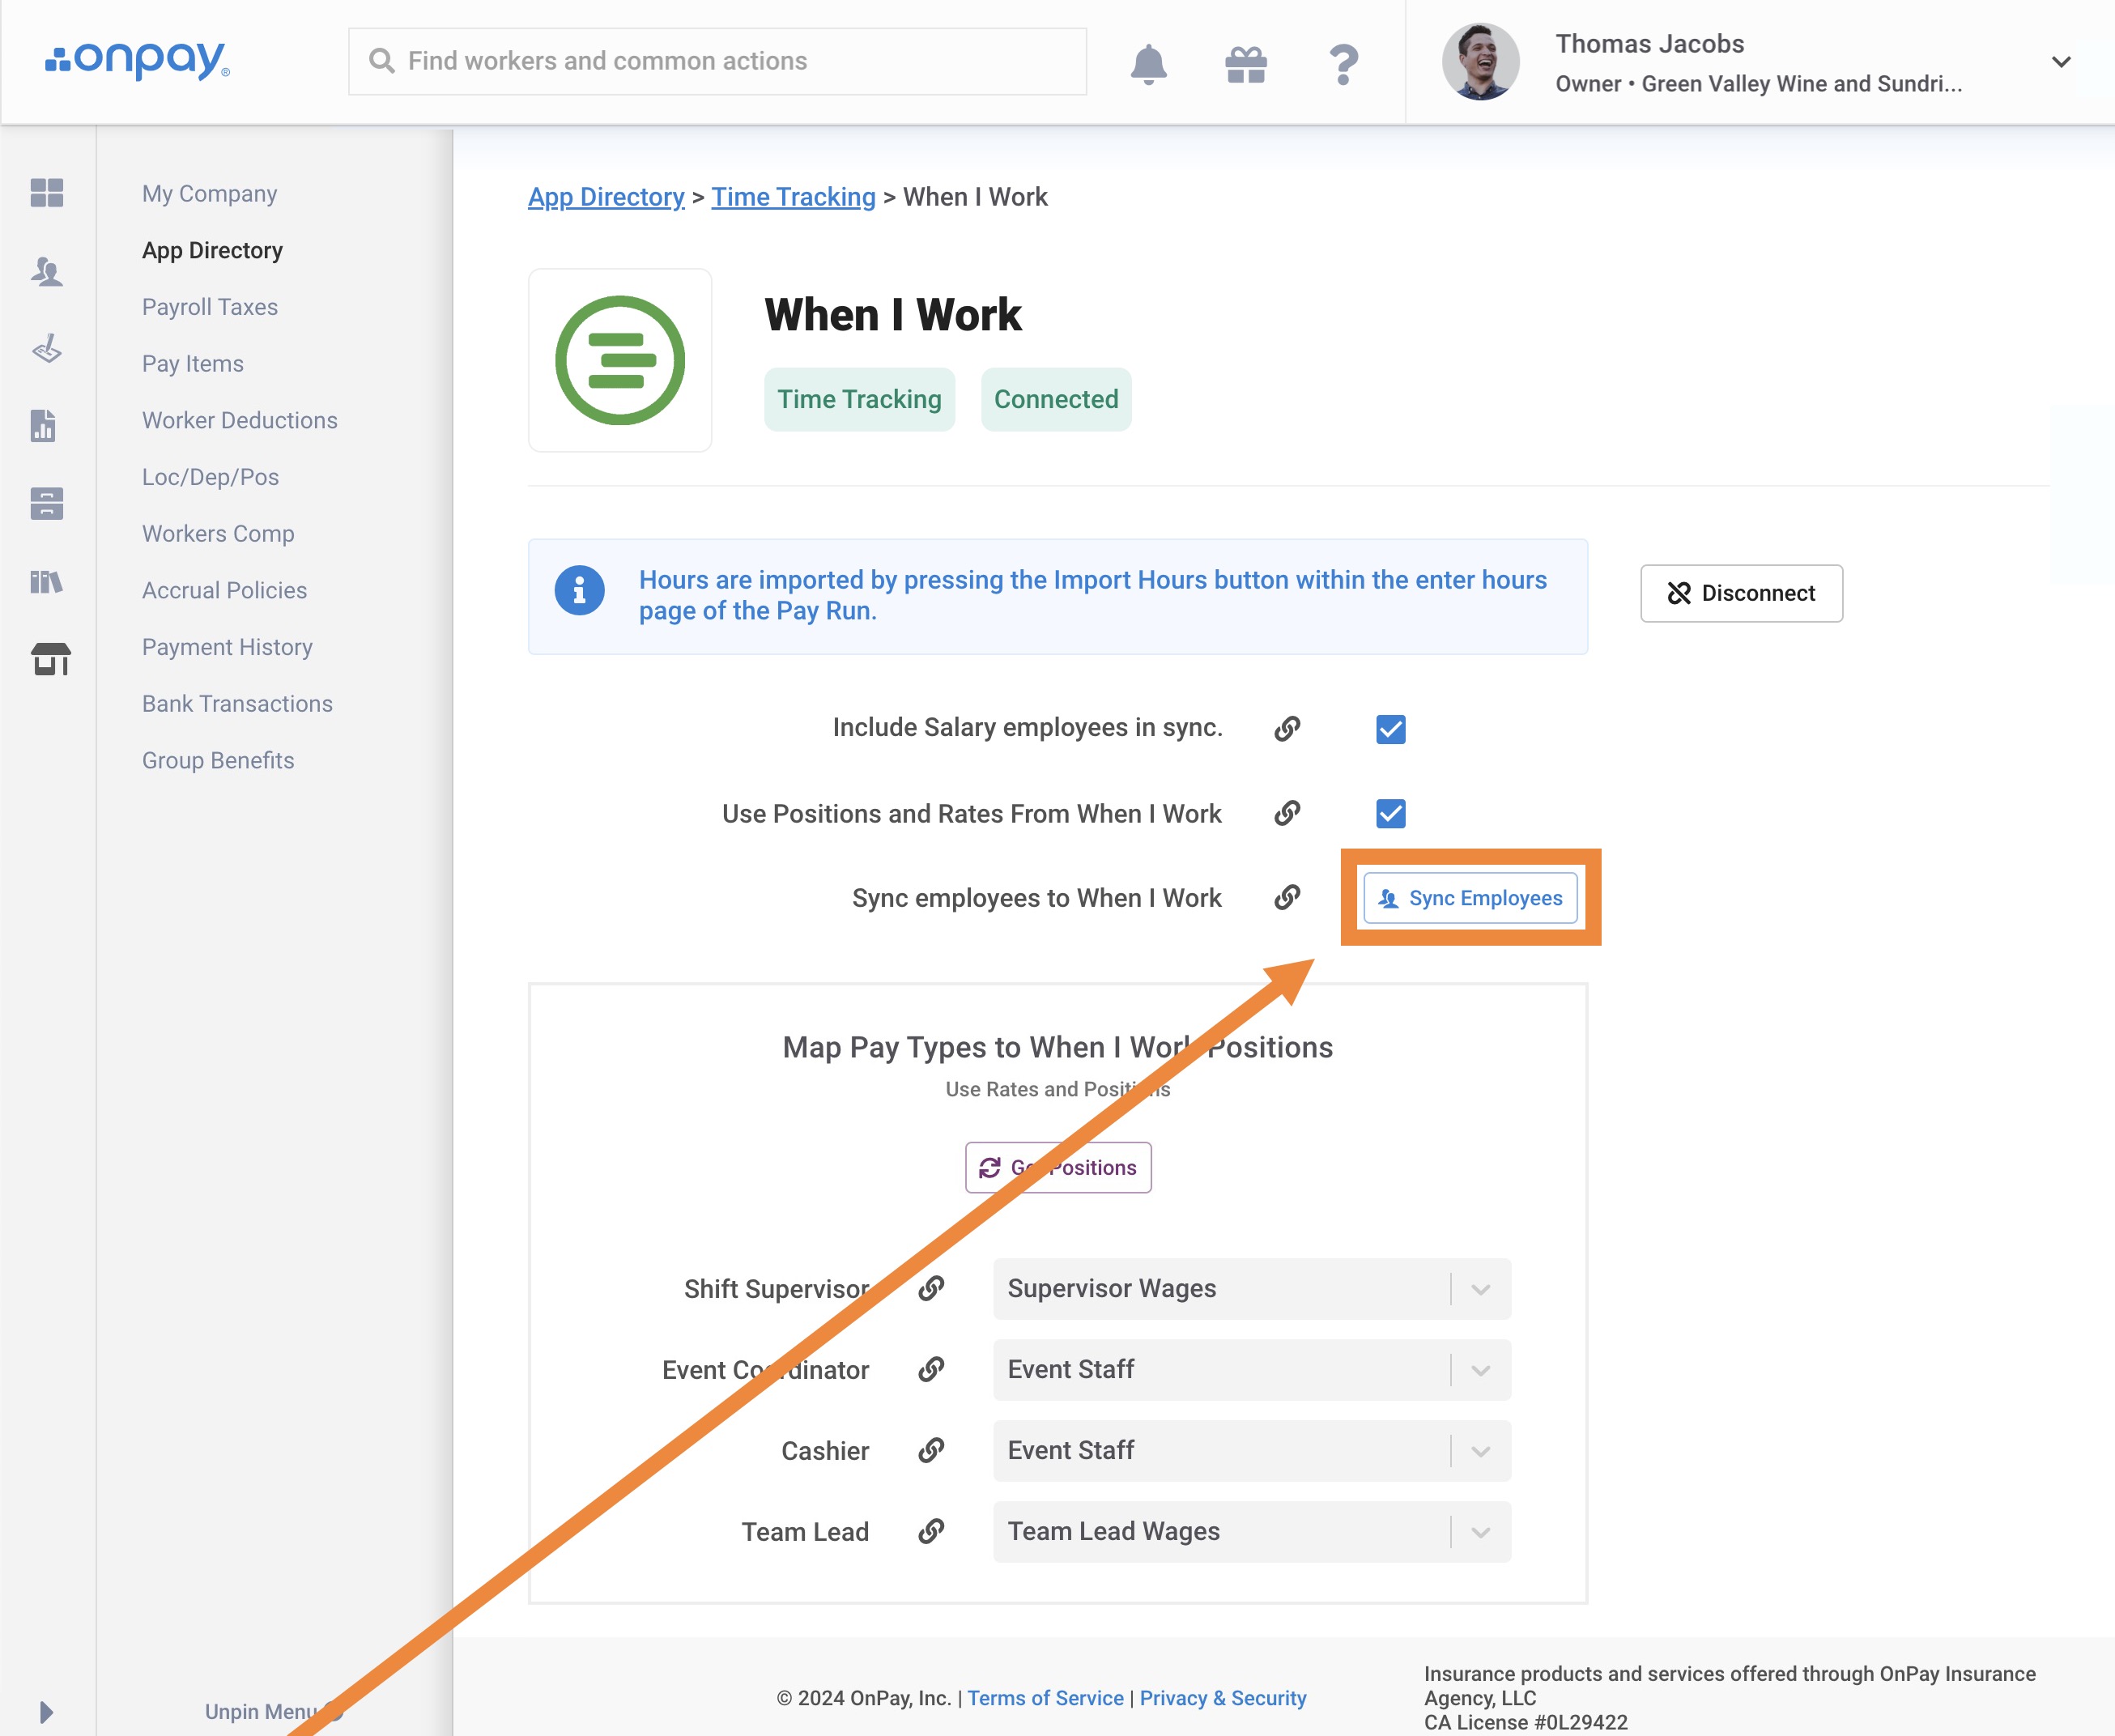Open the help question mark icon

[1343, 64]
